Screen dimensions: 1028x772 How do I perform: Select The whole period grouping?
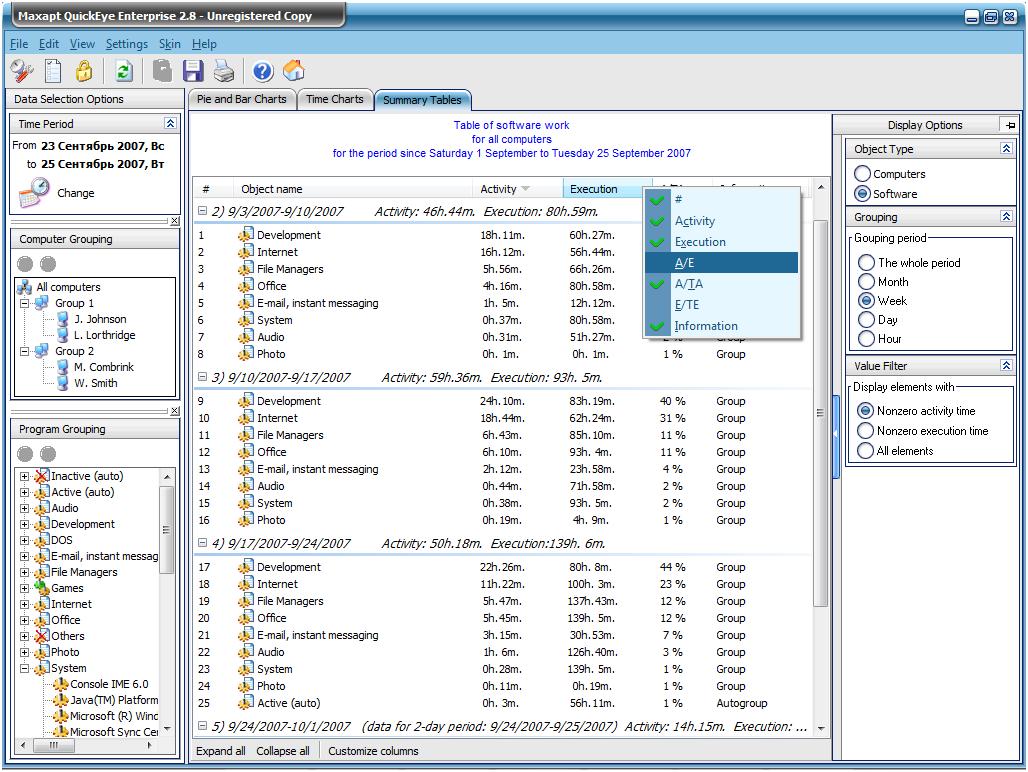909,263
